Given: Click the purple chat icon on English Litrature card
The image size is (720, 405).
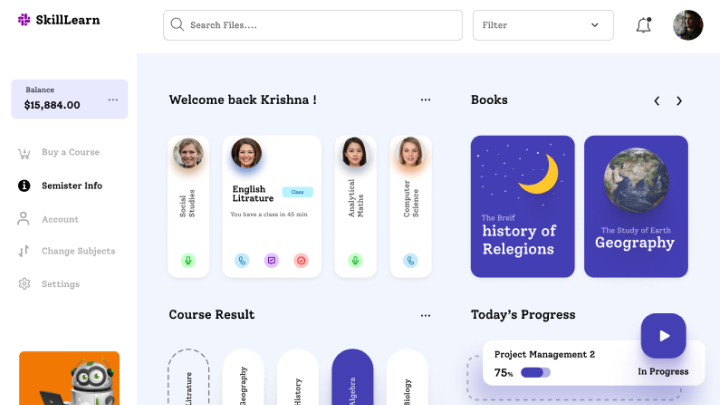Looking at the screenshot, I should [271, 260].
